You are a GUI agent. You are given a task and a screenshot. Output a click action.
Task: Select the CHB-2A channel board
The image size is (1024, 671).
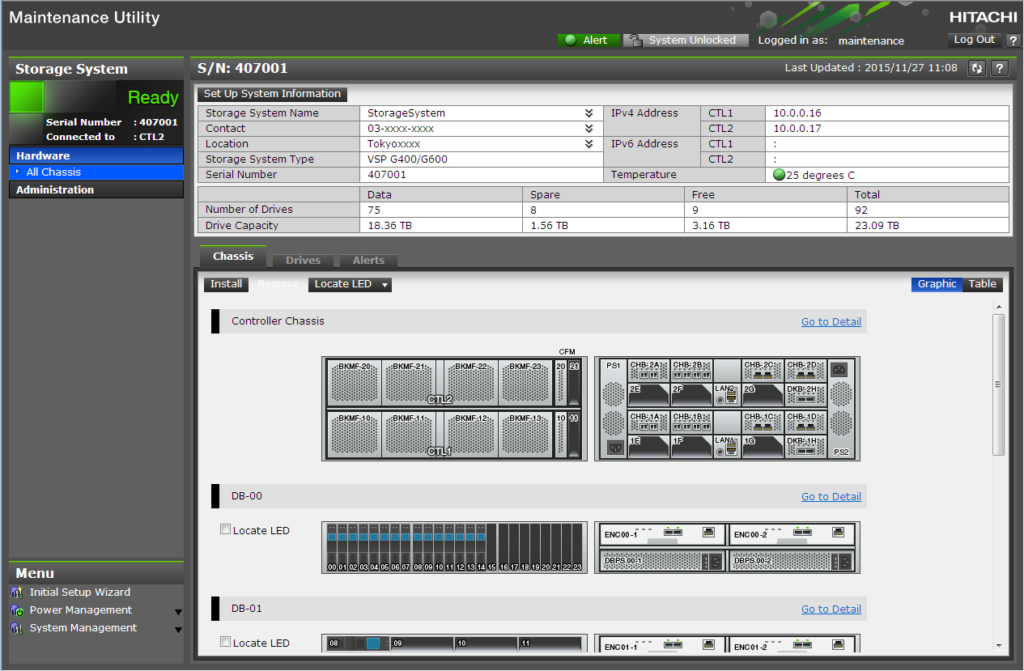648,370
